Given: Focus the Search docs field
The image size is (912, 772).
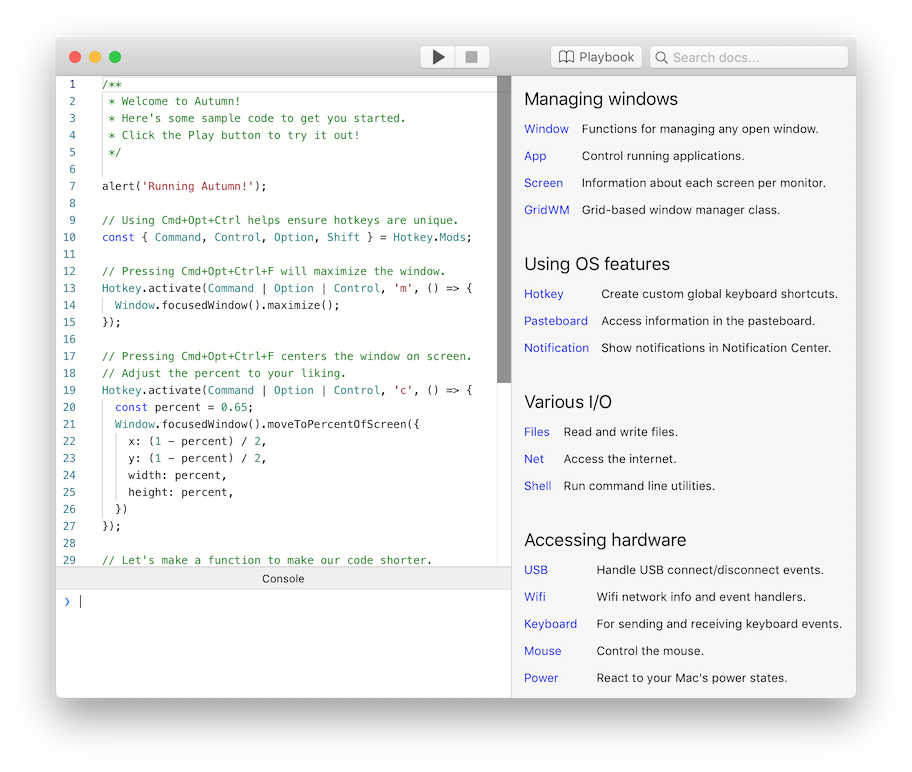Looking at the screenshot, I should pos(749,57).
